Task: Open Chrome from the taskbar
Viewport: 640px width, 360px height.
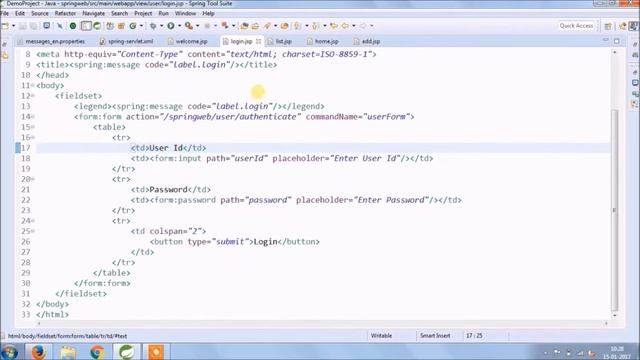Action: [97, 351]
